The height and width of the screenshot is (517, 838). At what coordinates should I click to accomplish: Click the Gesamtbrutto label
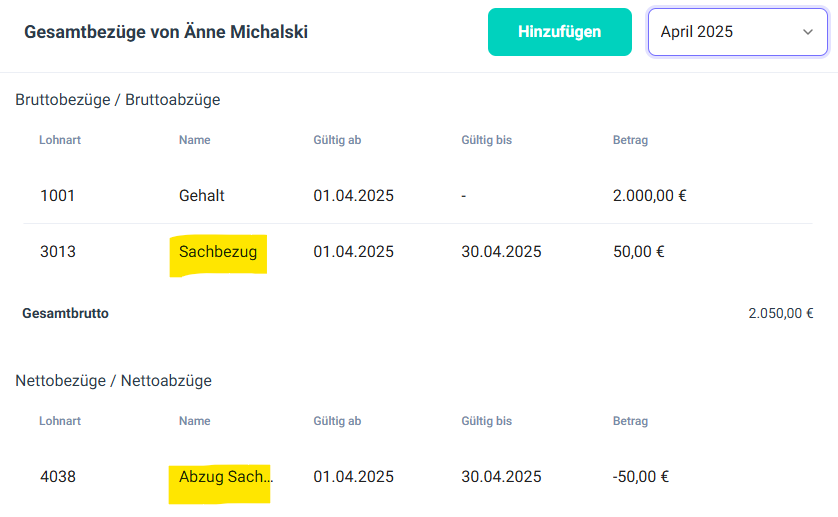pyautogui.click(x=65, y=314)
